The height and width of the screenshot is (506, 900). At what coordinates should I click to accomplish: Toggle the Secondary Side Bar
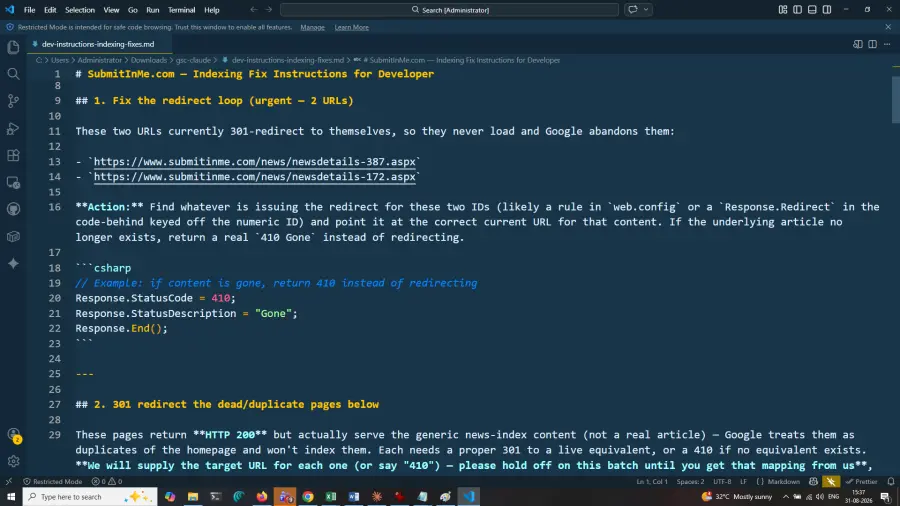827,10
